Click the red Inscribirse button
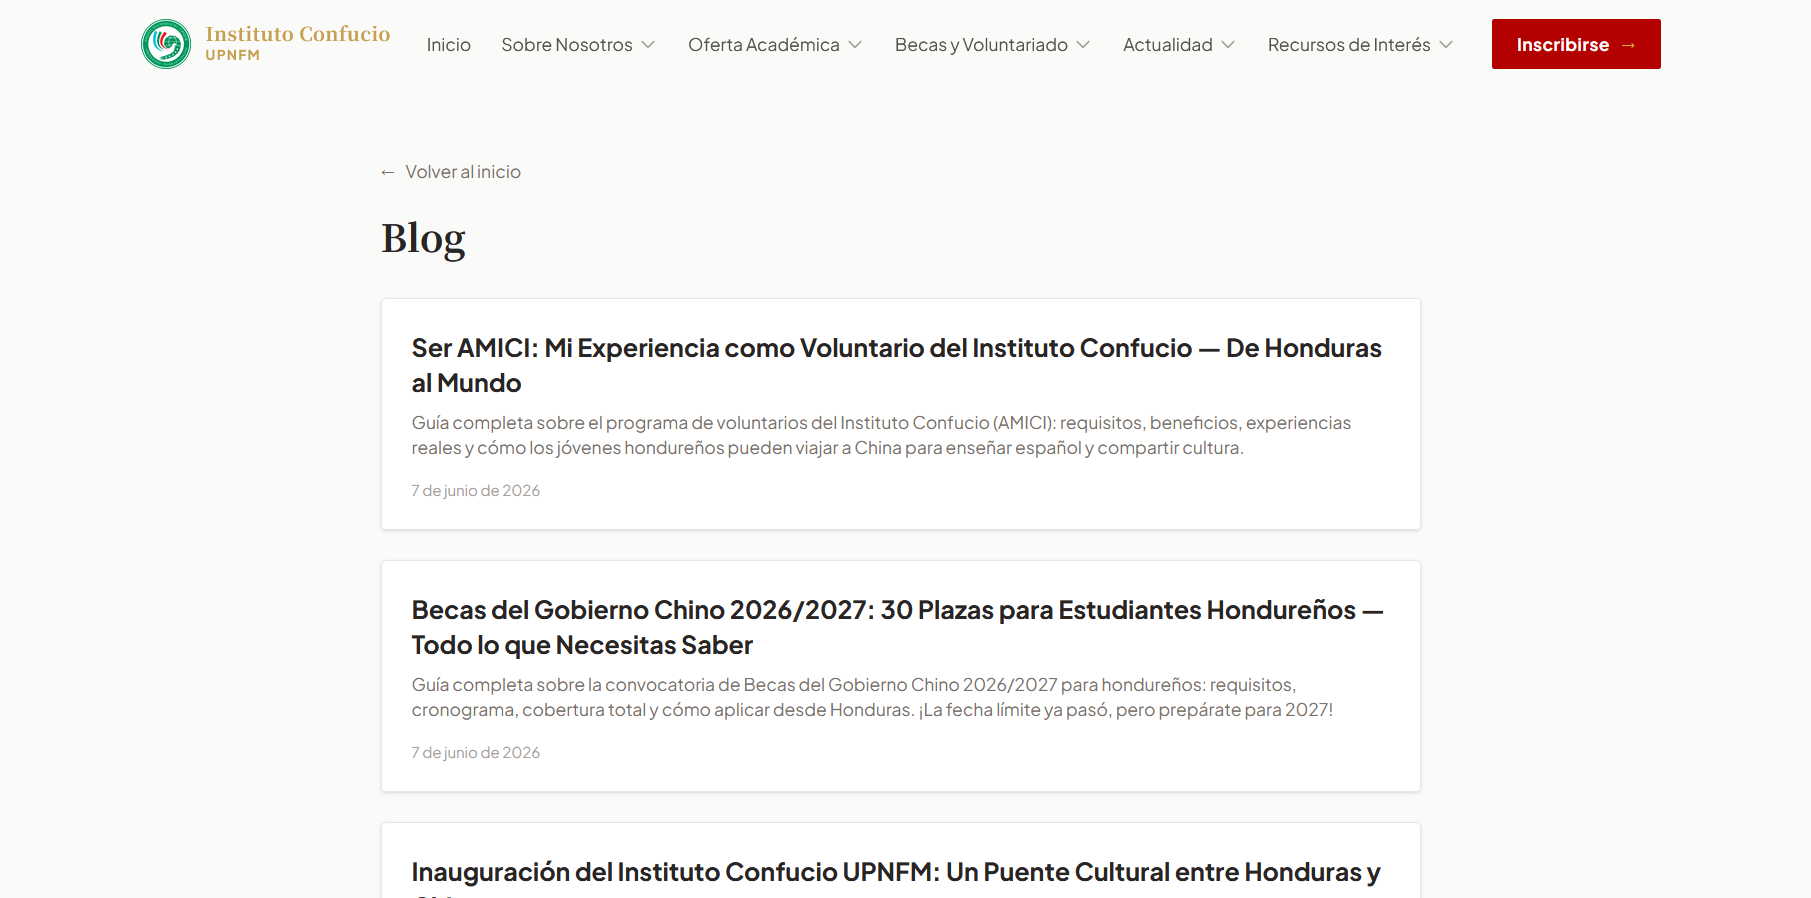This screenshot has height=898, width=1811. click(1576, 44)
